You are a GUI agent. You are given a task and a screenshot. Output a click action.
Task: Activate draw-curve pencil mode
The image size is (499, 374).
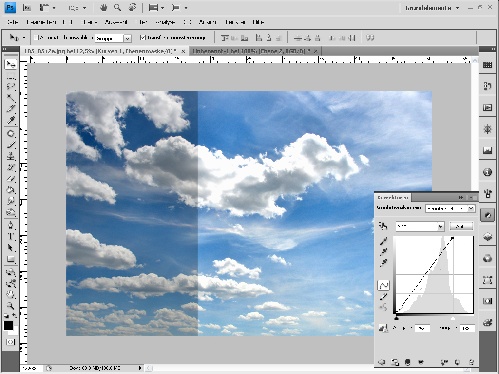pos(383,296)
